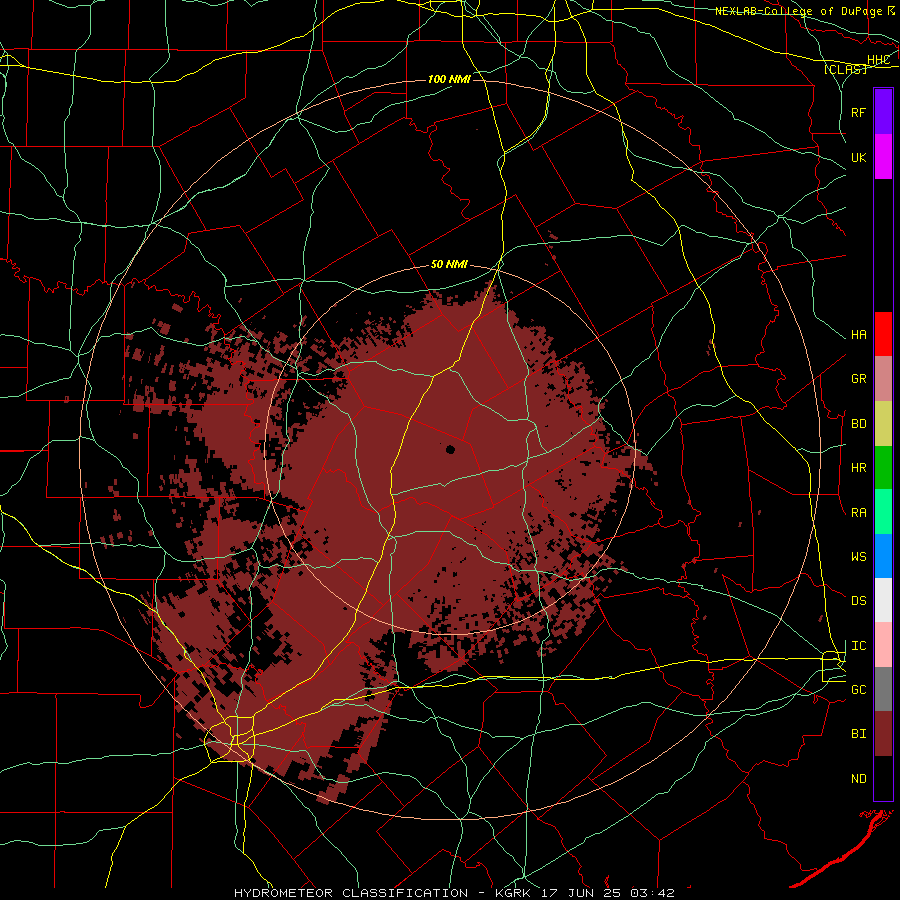Screen dimensions: 900x900
Task: Click the RA light green legend swatch
Action: (883, 512)
